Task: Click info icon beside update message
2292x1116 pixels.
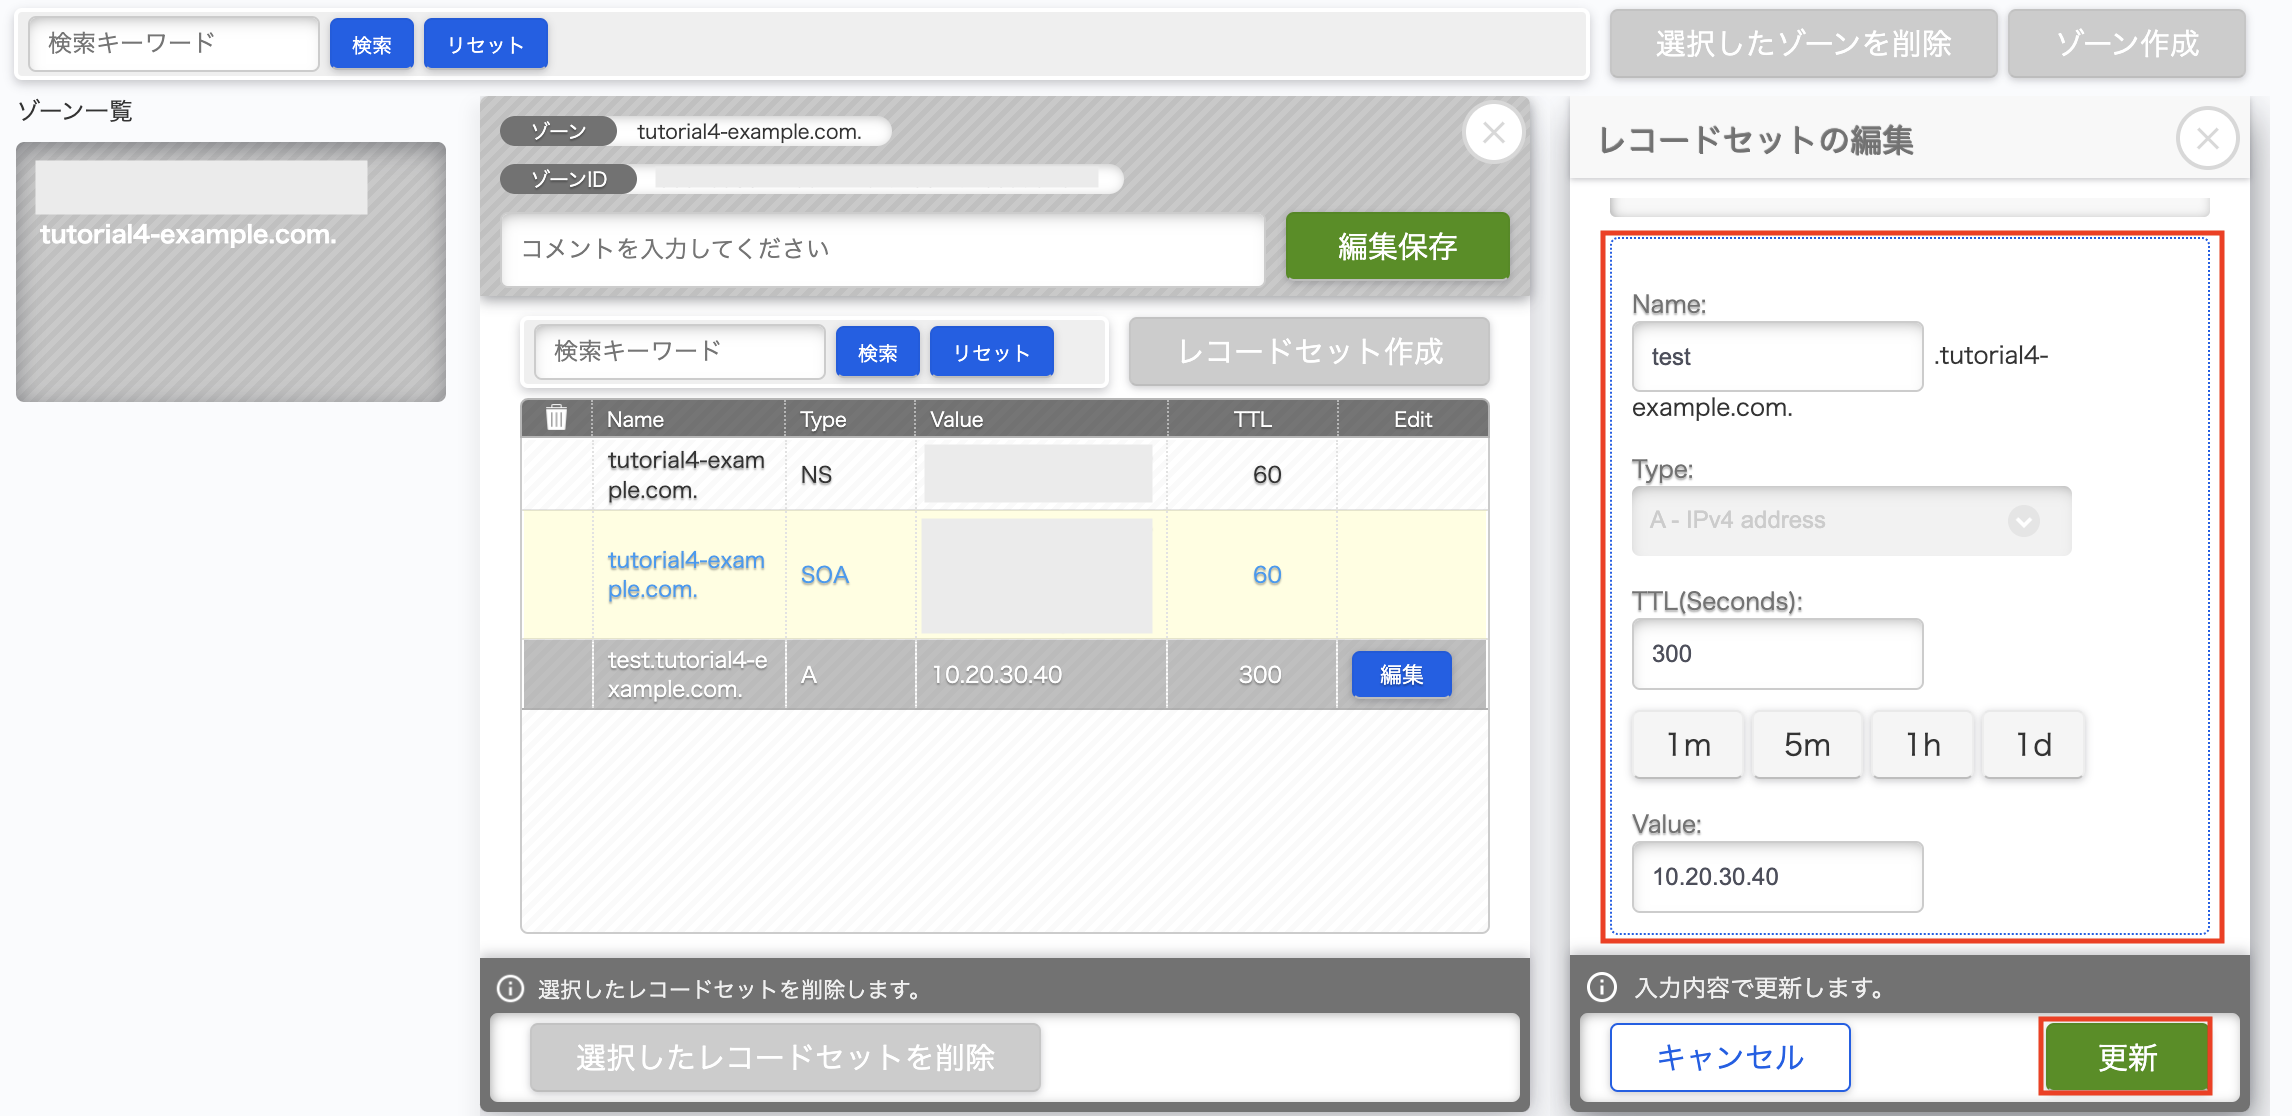Action: 1602,988
